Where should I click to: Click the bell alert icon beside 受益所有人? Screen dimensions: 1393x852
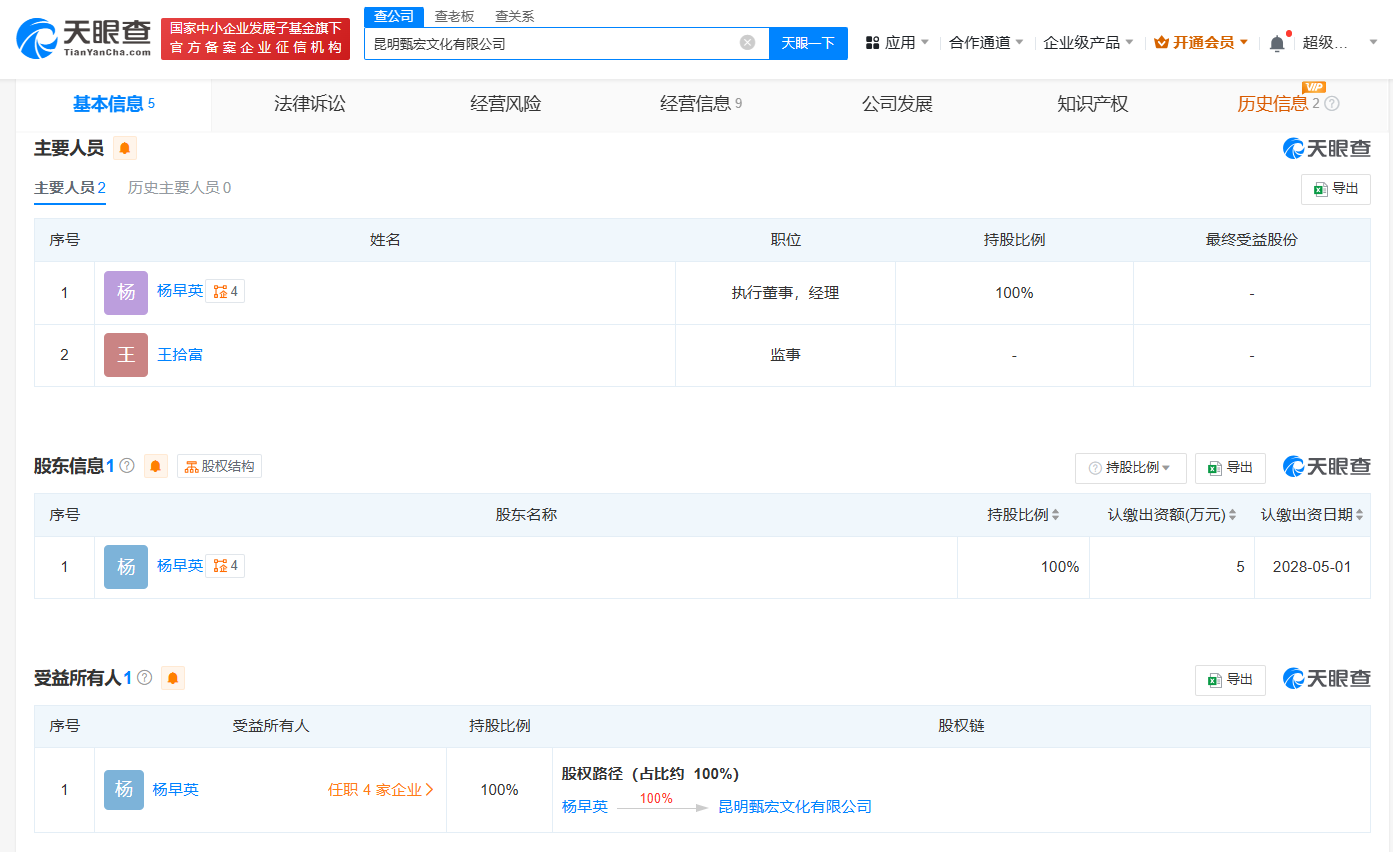pyautogui.click(x=173, y=678)
